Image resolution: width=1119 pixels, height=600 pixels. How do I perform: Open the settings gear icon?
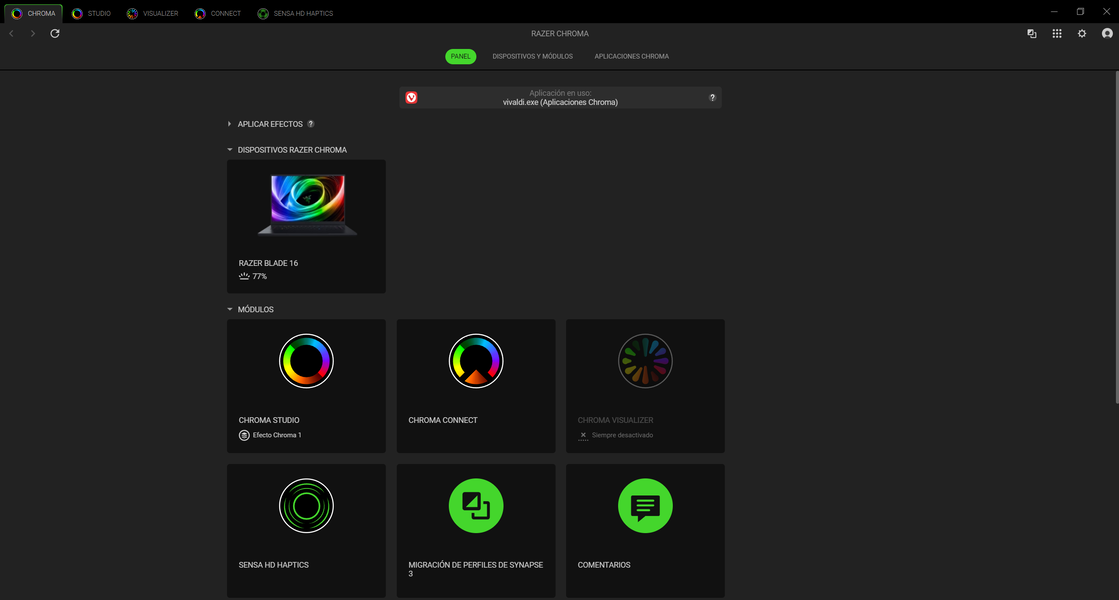point(1082,34)
